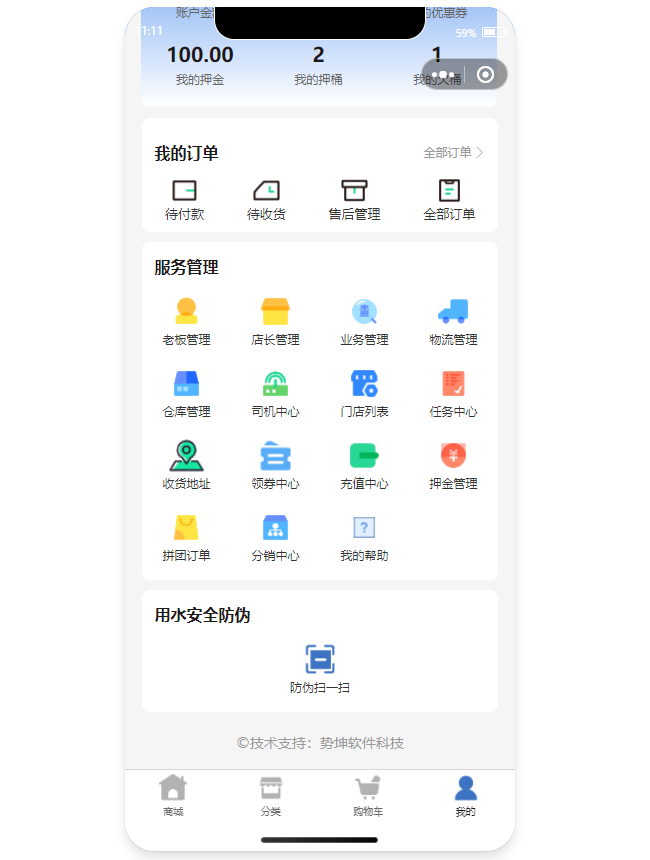Open 门店列表 store list icon

click(x=364, y=383)
